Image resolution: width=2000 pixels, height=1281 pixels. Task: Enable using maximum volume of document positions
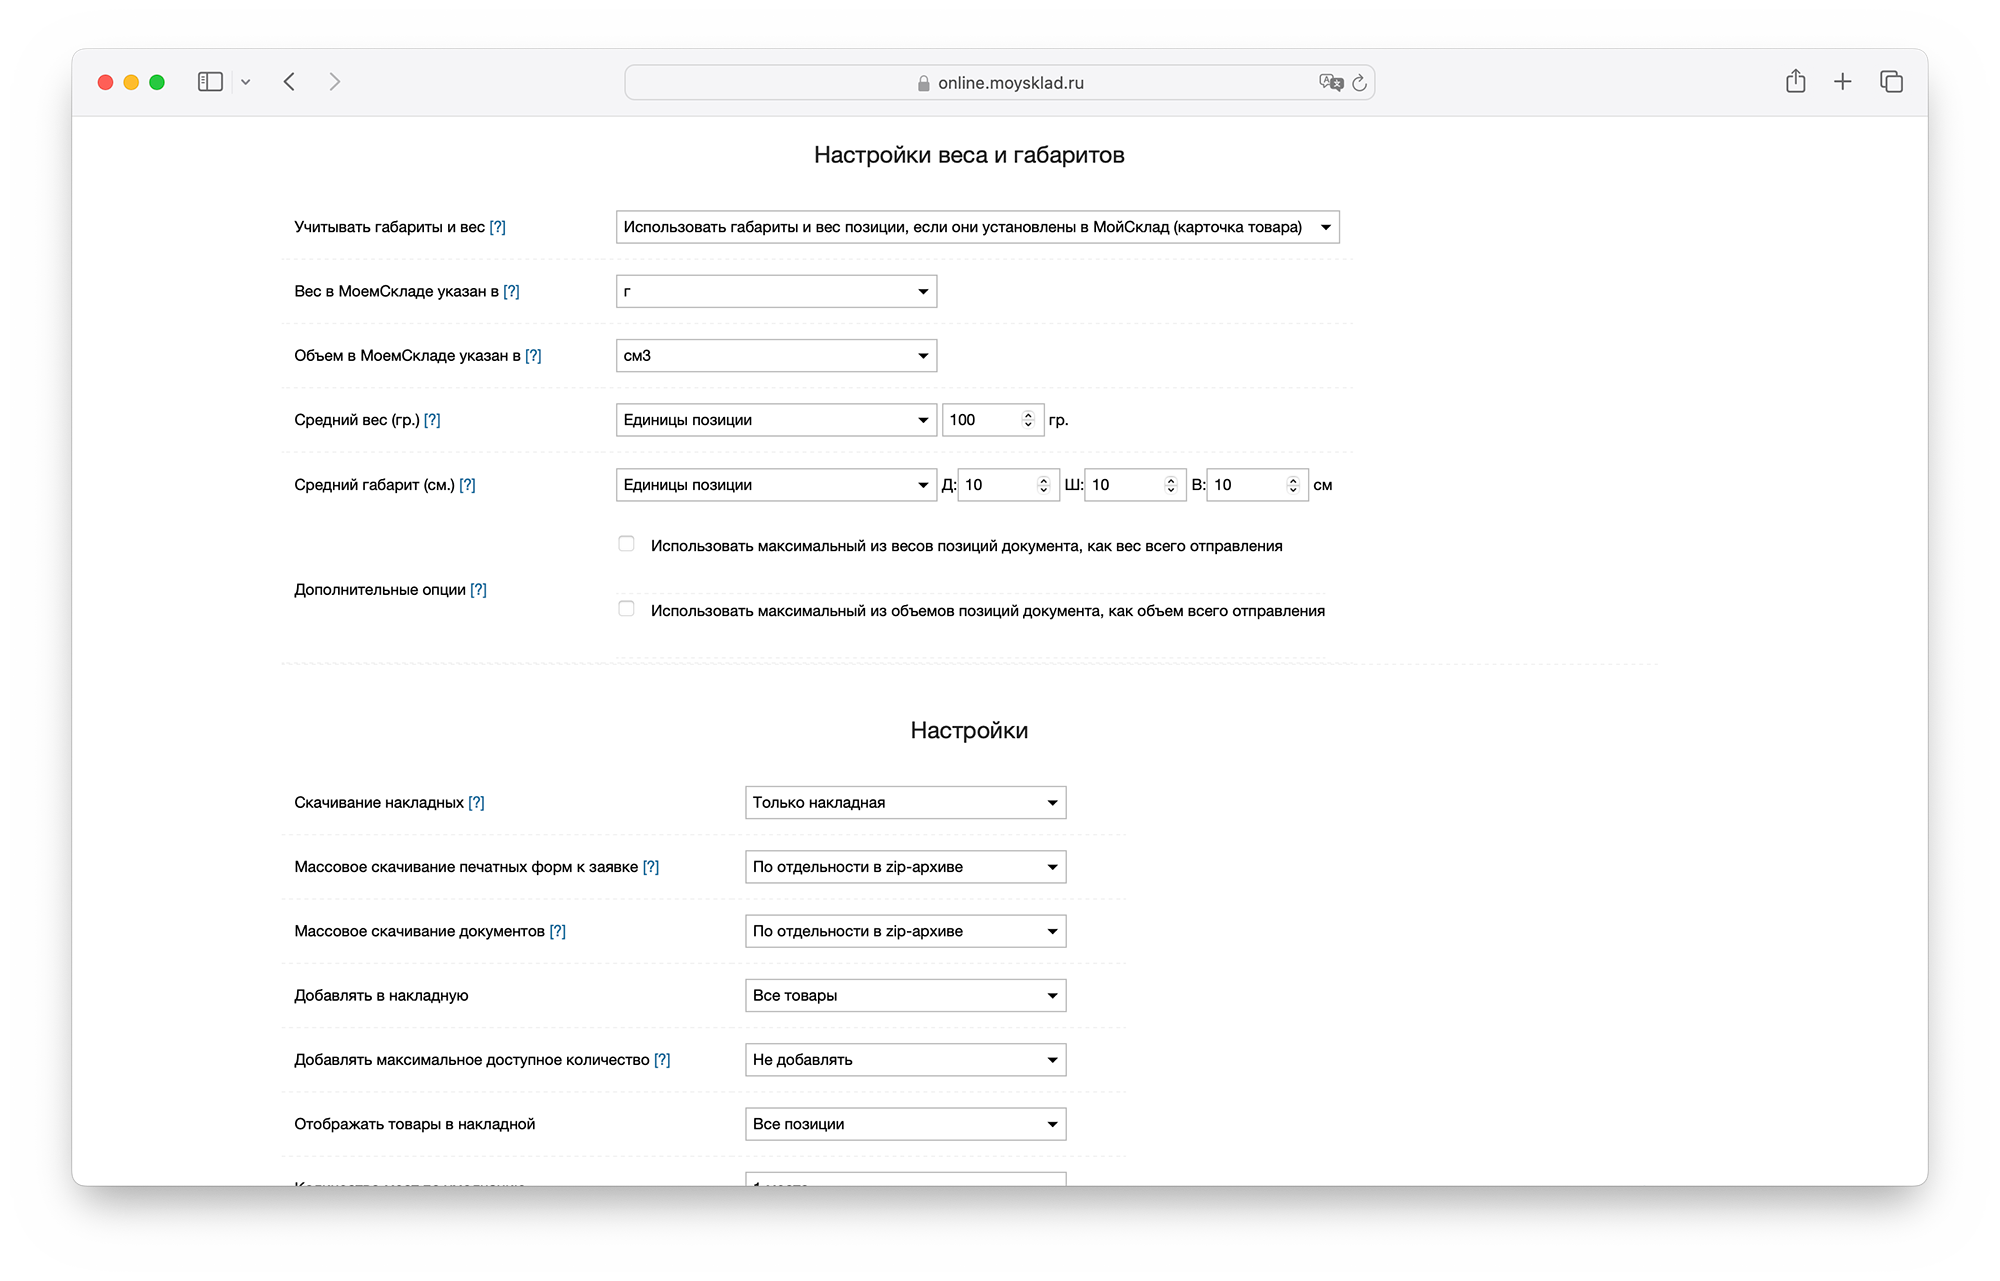tap(626, 609)
